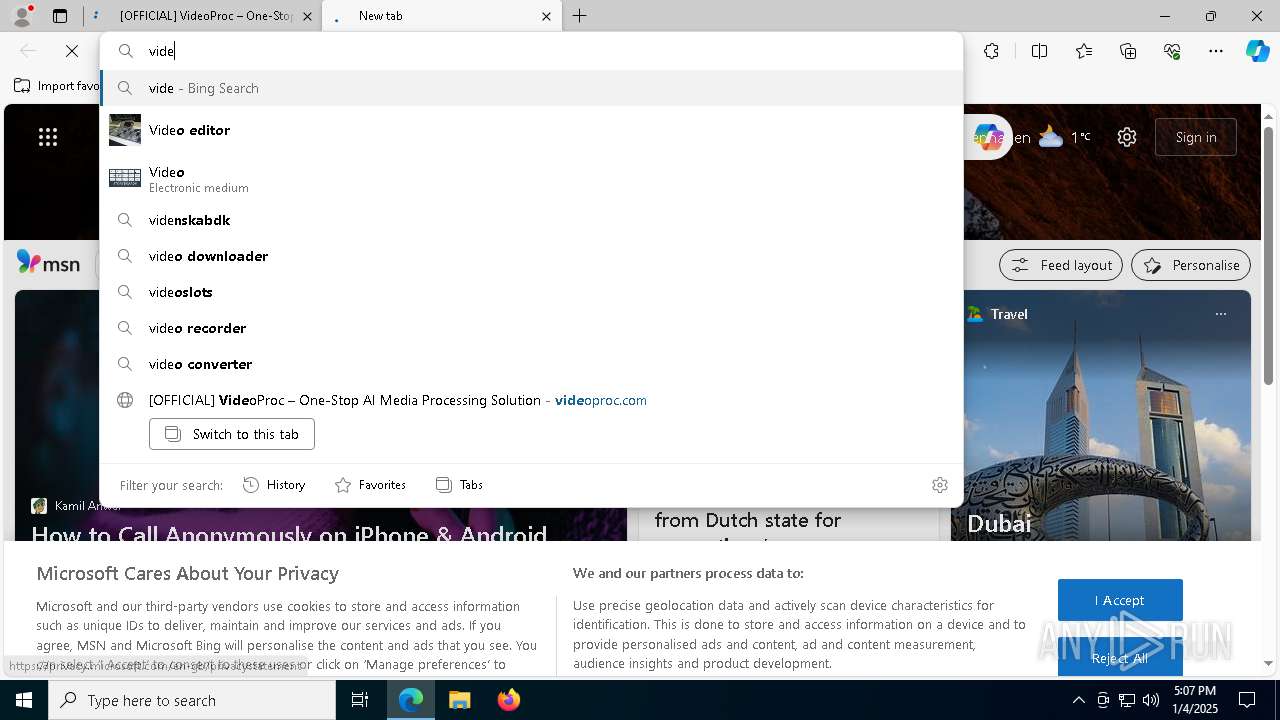Open the Import favorites bookmark item
This screenshot has width=1280, height=720.
pyautogui.click(x=57, y=86)
